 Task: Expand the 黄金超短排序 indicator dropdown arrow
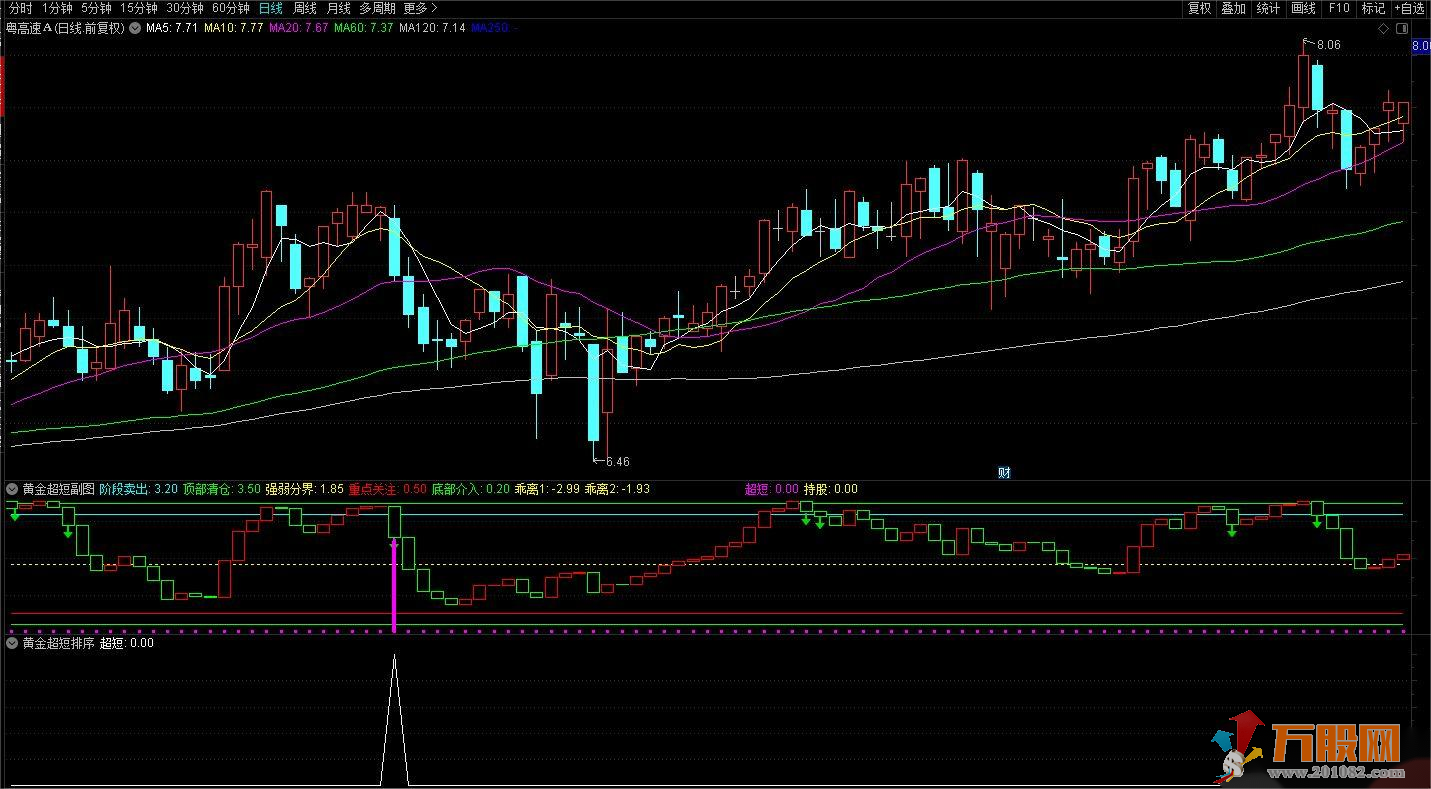(x=12, y=643)
